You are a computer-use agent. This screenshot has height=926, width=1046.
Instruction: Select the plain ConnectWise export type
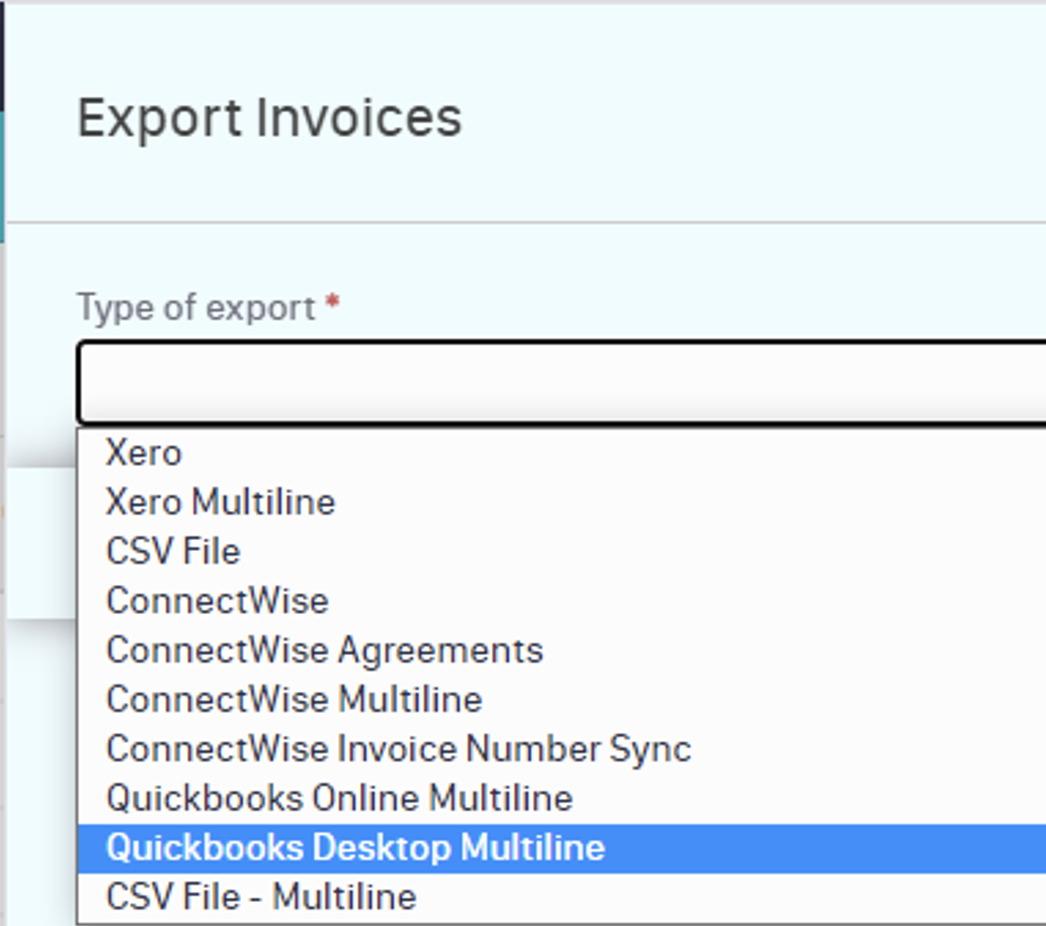(217, 600)
